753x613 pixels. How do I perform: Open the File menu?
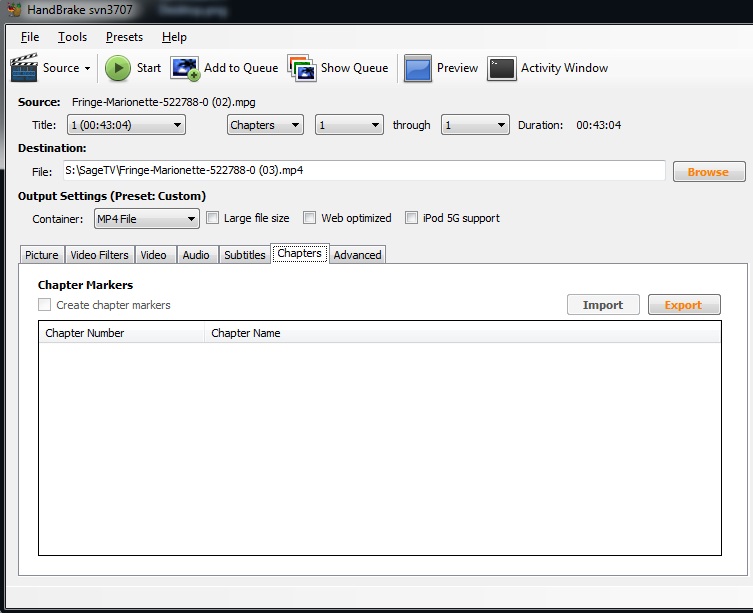click(30, 37)
